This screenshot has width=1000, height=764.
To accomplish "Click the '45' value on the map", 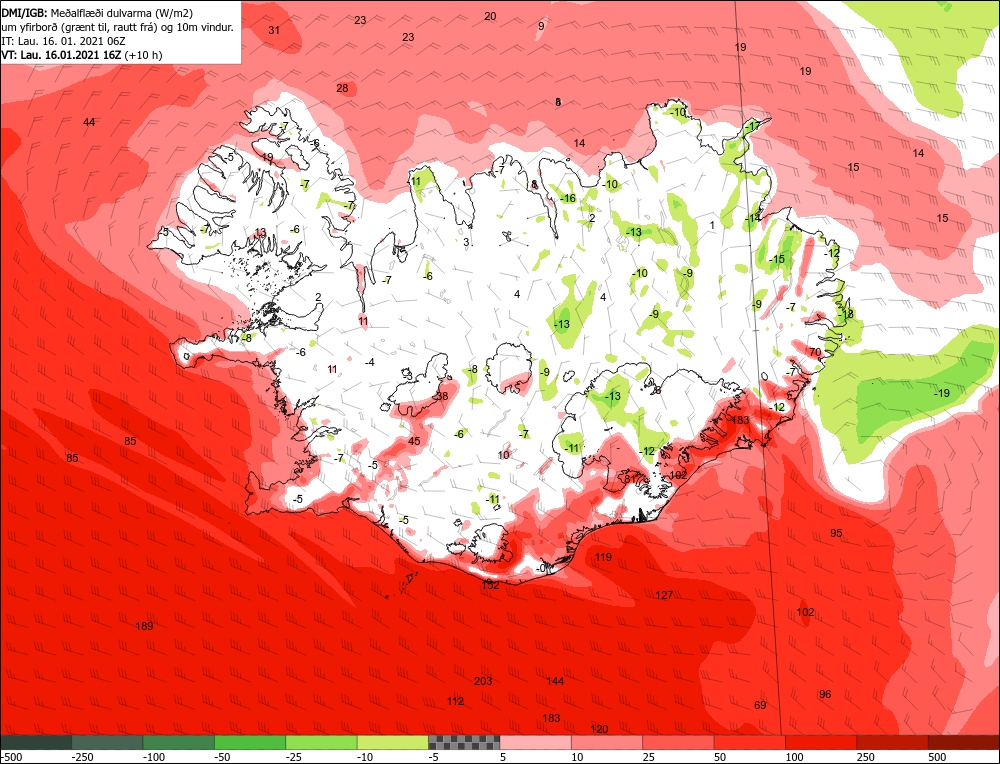I will click(415, 441).
